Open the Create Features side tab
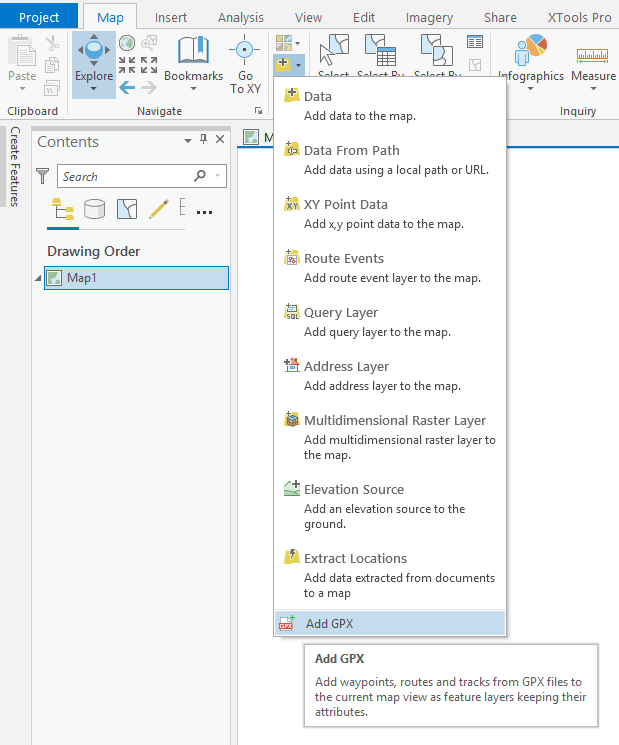The image size is (619, 745). [x=15, y=166]
